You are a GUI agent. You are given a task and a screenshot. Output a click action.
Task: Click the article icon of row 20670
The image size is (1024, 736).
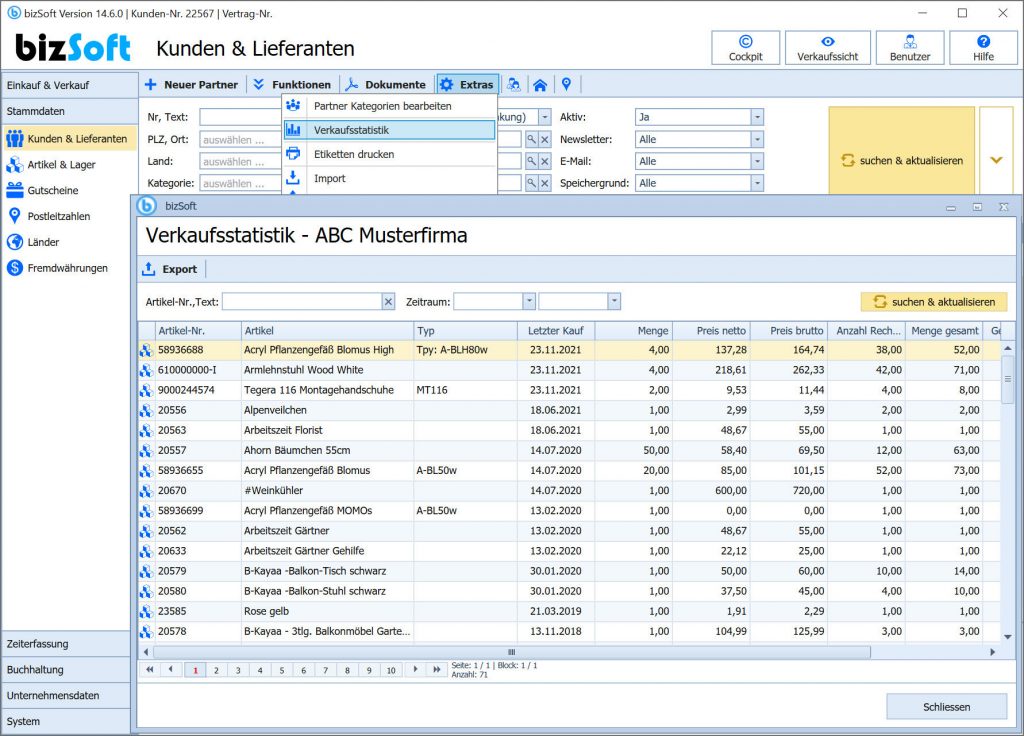pyautogui.click(x=146, y=490)
